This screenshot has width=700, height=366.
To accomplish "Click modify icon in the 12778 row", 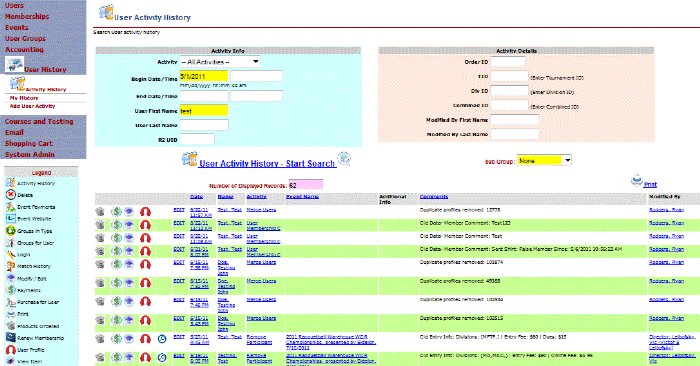I will tap(129, 212).
